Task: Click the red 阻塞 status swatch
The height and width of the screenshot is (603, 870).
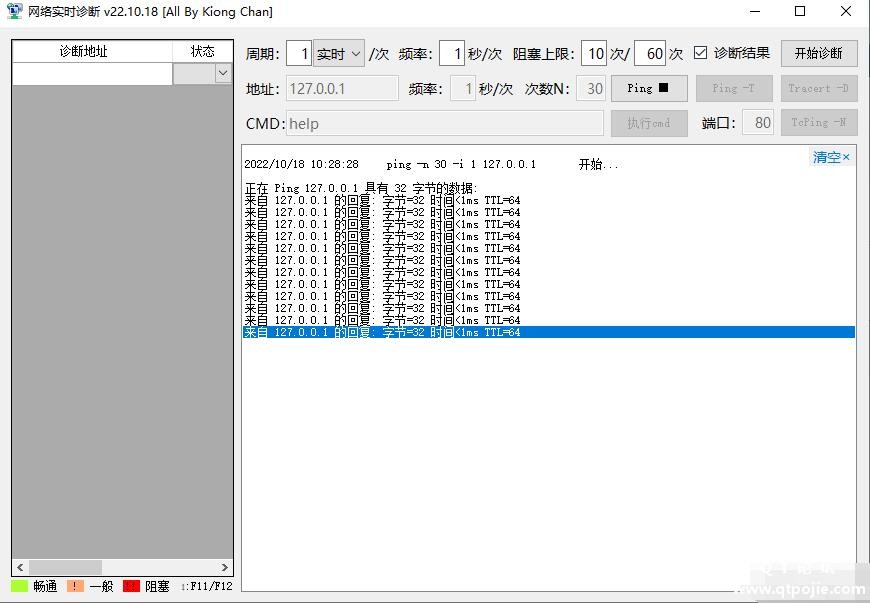Action: [x=131, y=586]
